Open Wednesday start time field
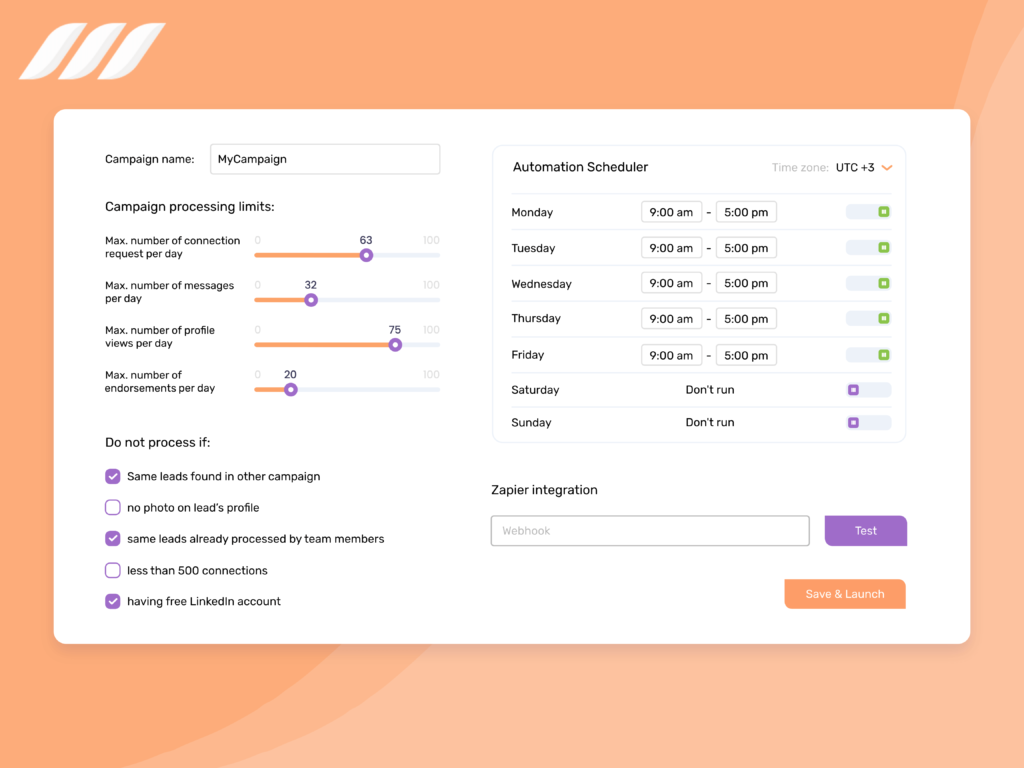Image resolution: width=1024 pixels, height=768 pixels. pos(671,283)
